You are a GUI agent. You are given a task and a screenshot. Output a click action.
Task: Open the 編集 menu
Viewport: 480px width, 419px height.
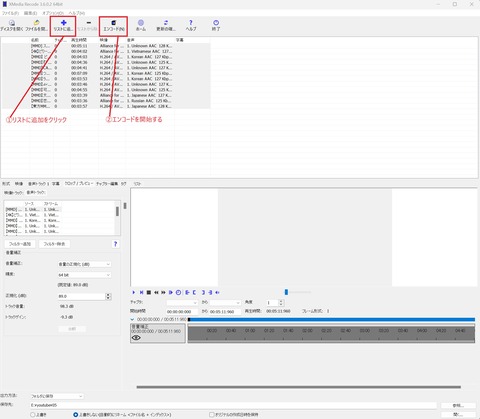(x=30, y=13)
